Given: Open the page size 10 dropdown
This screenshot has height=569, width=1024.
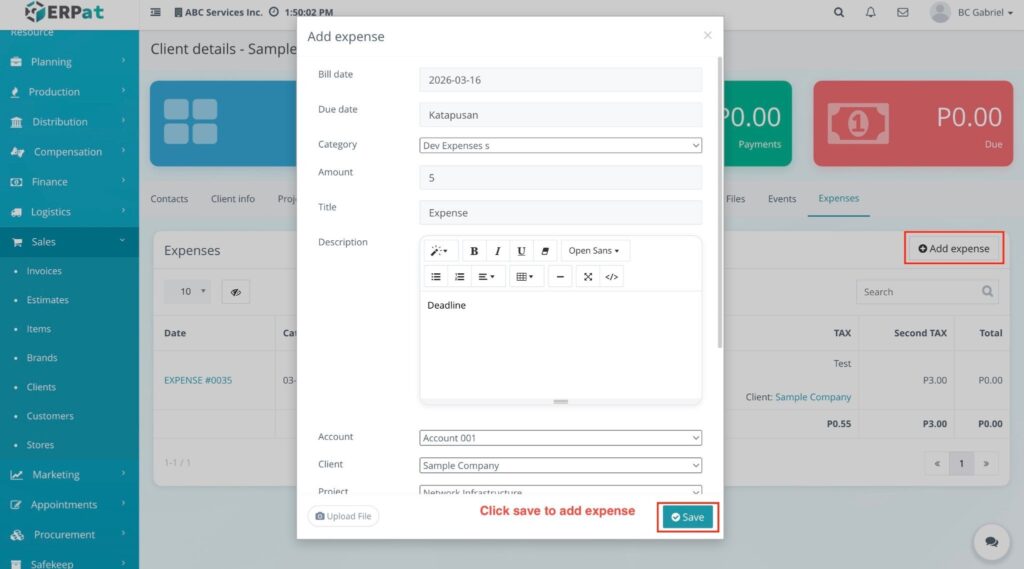Looking at the screenshot, I should click(x=187, y=291).
